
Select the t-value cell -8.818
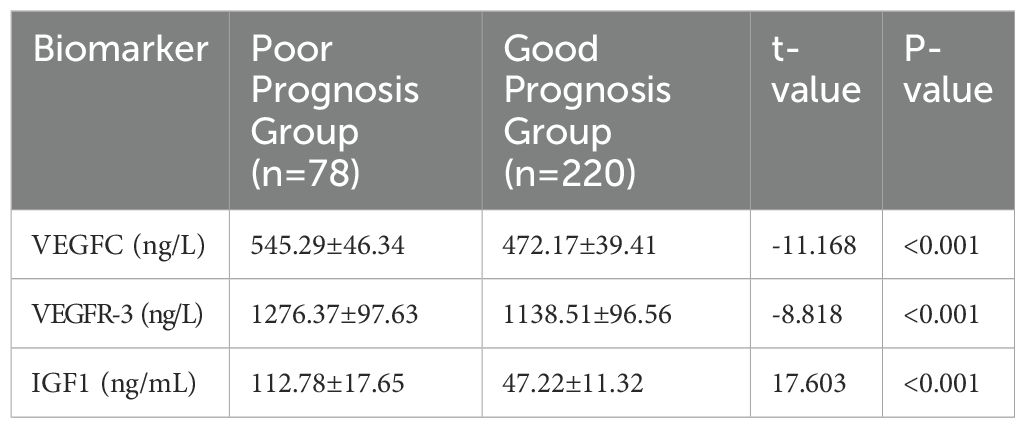807,314
